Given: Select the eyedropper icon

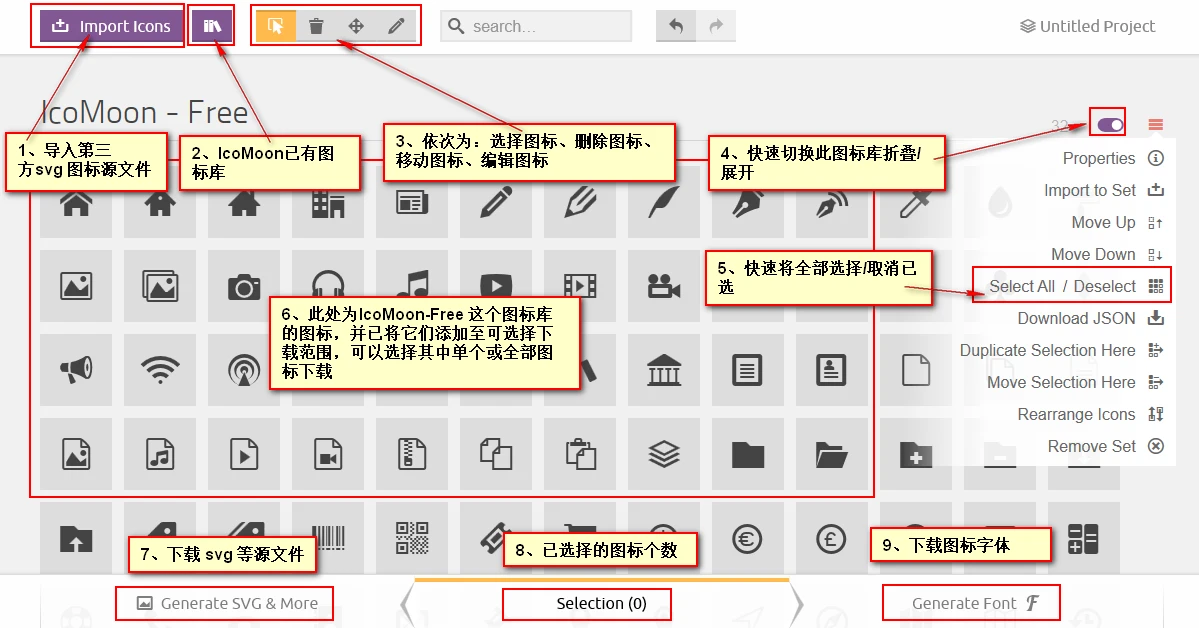Looking at the screenshot, I should pyautogui.click(x=916, y=202).
